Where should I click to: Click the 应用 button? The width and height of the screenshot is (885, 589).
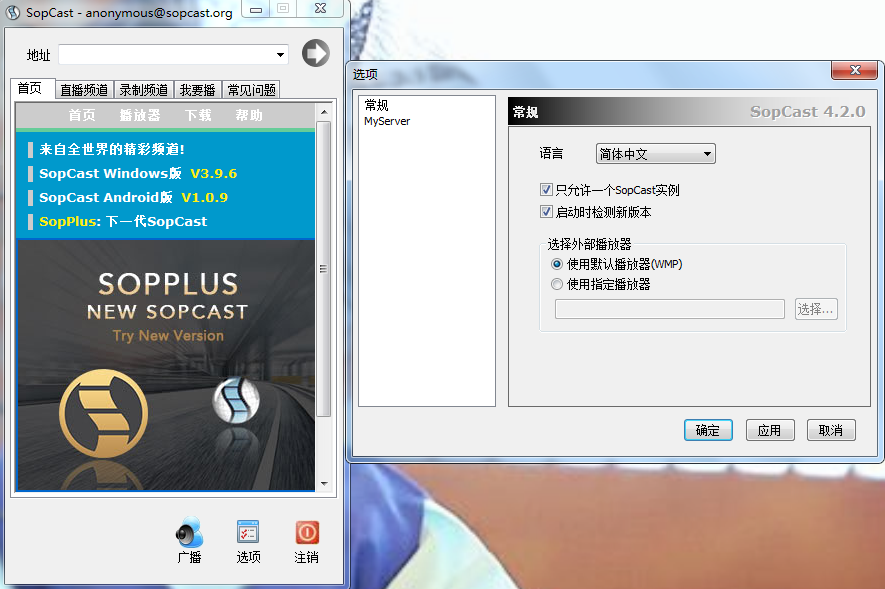click(770, 430)
